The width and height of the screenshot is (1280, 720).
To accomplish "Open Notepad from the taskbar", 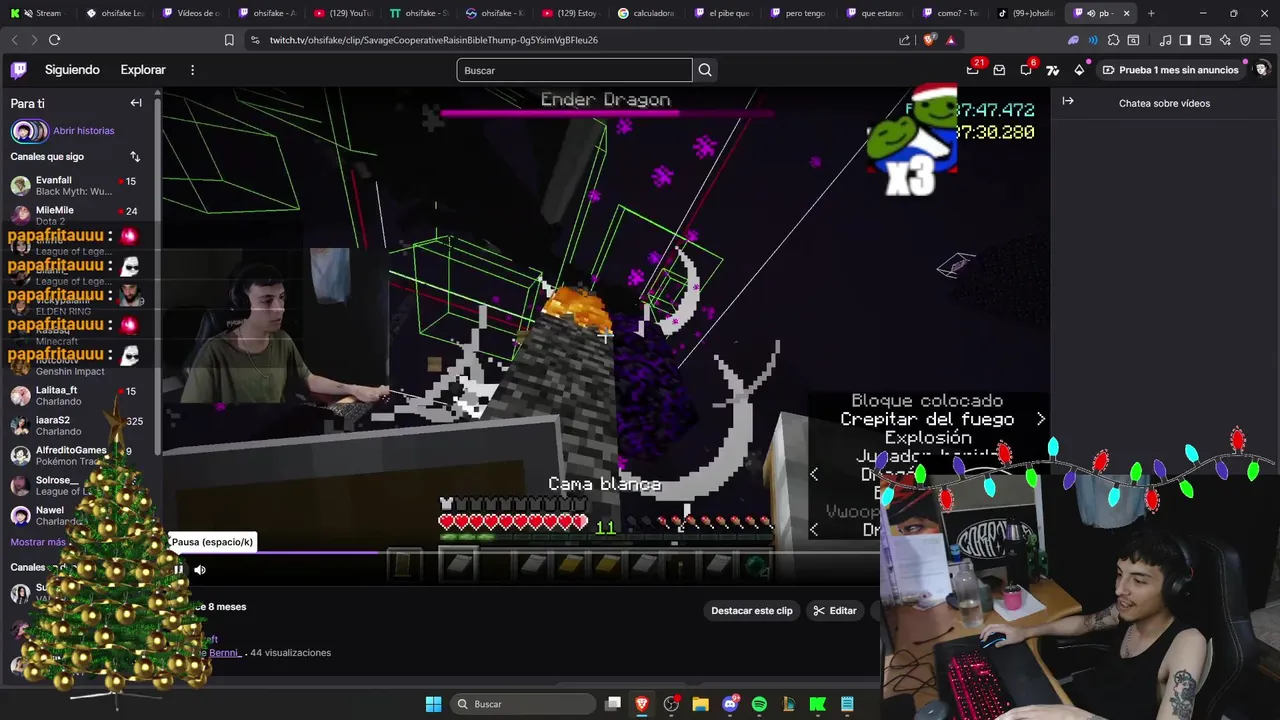I will pyautogui.click(x=847, y=704).
